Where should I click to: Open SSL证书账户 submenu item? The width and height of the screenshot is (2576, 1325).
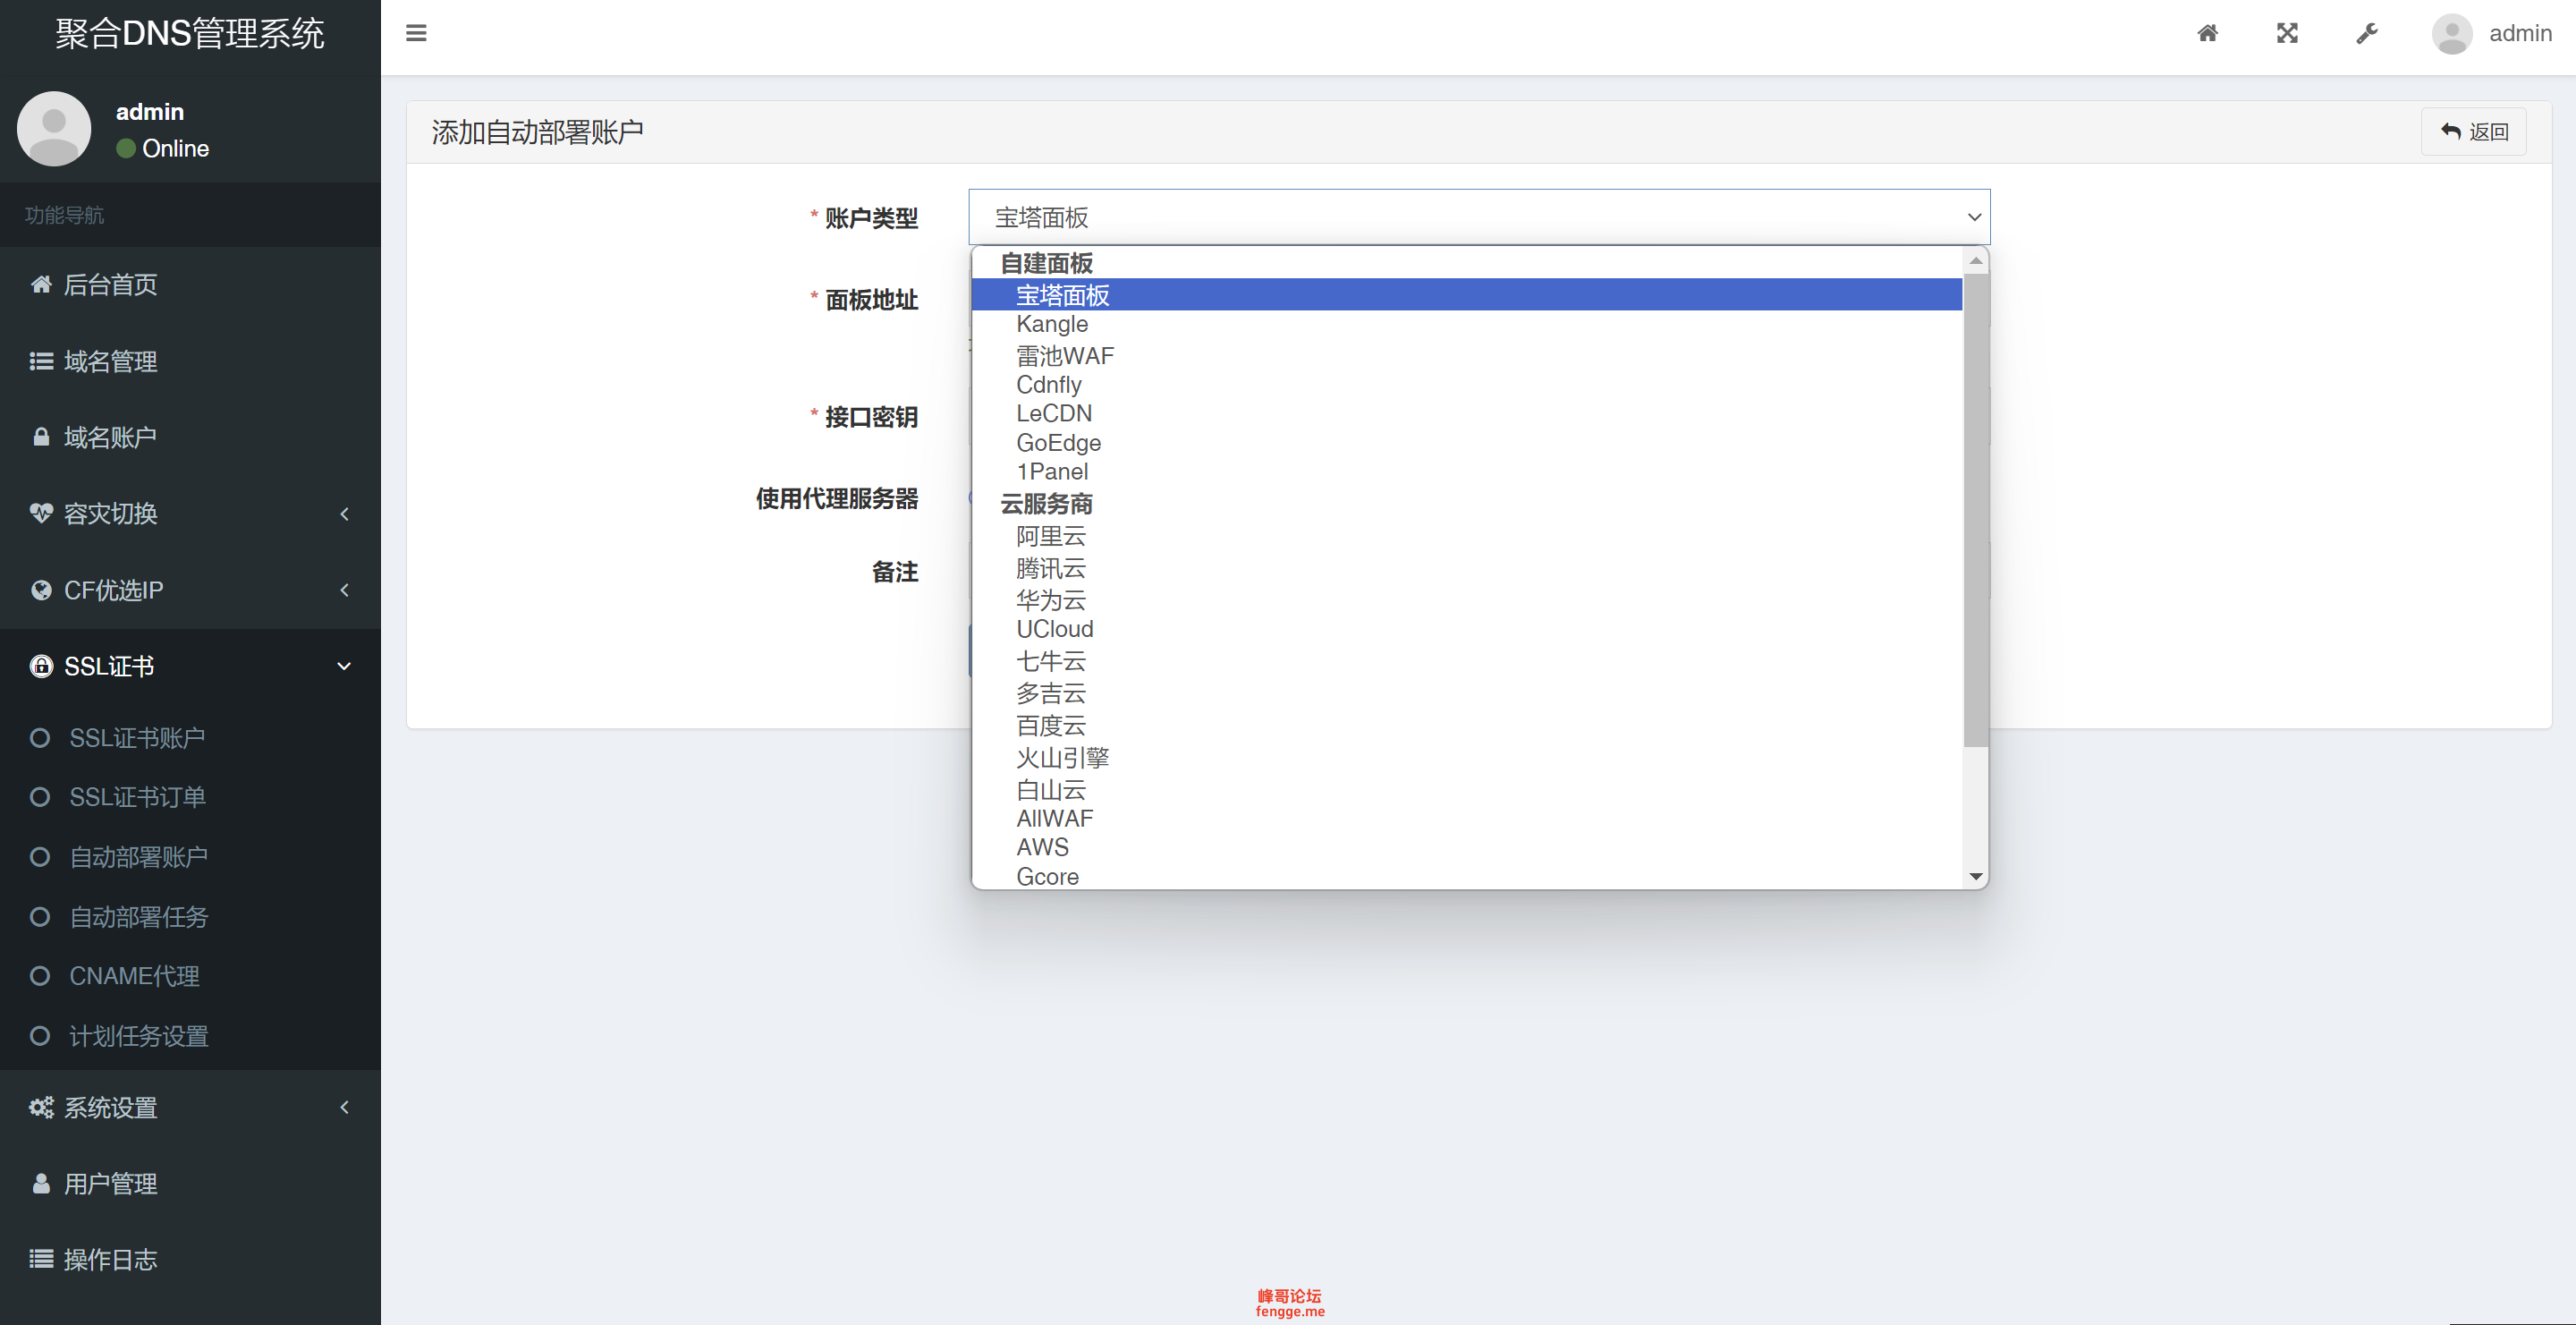coord(190,738)
